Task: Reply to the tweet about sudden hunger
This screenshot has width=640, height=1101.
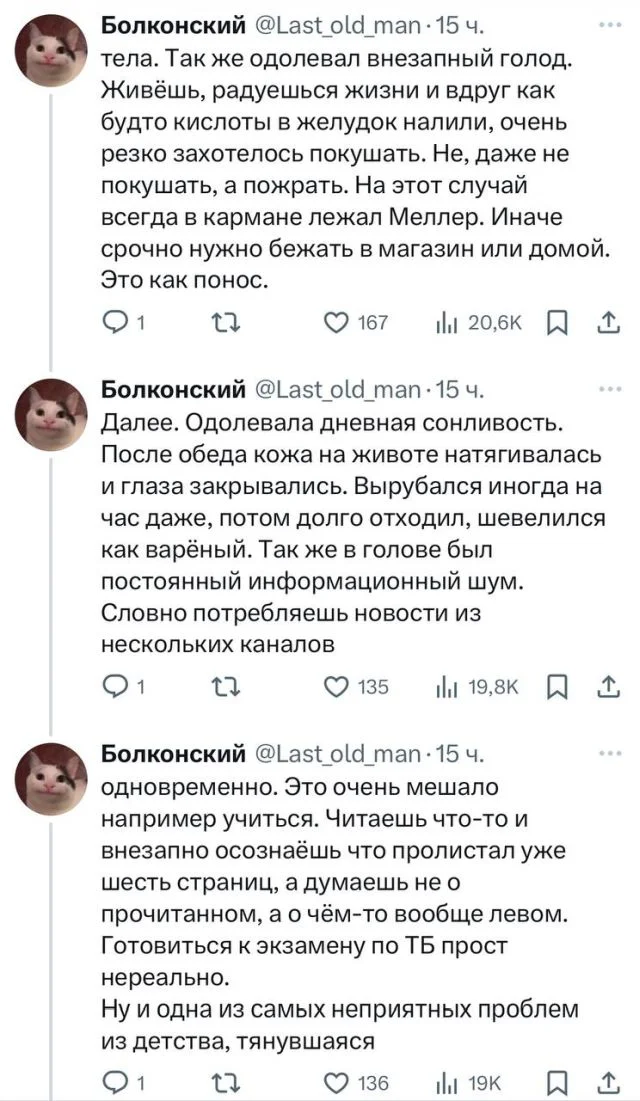Action: coord(119,323)
